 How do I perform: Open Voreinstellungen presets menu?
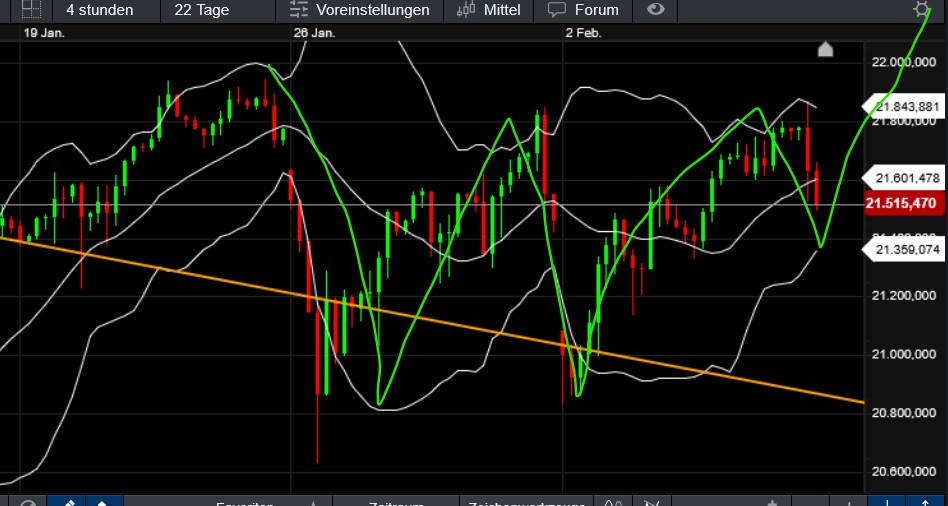click(x=359, y=10)
